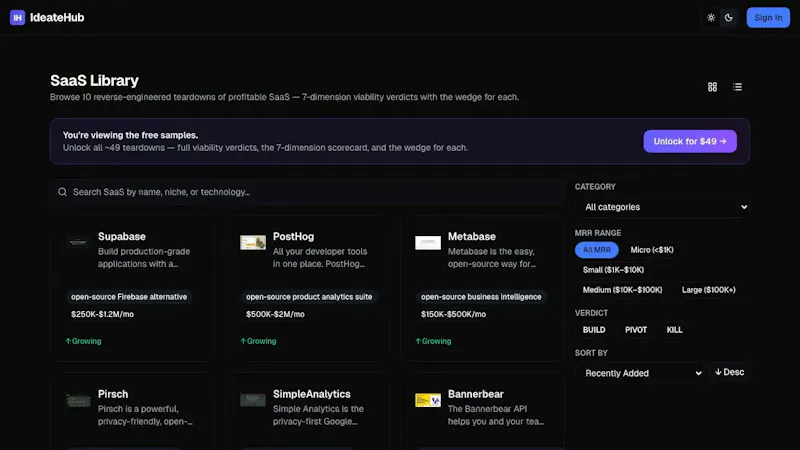Switch to light theme sun icon

tap(711, 17)
